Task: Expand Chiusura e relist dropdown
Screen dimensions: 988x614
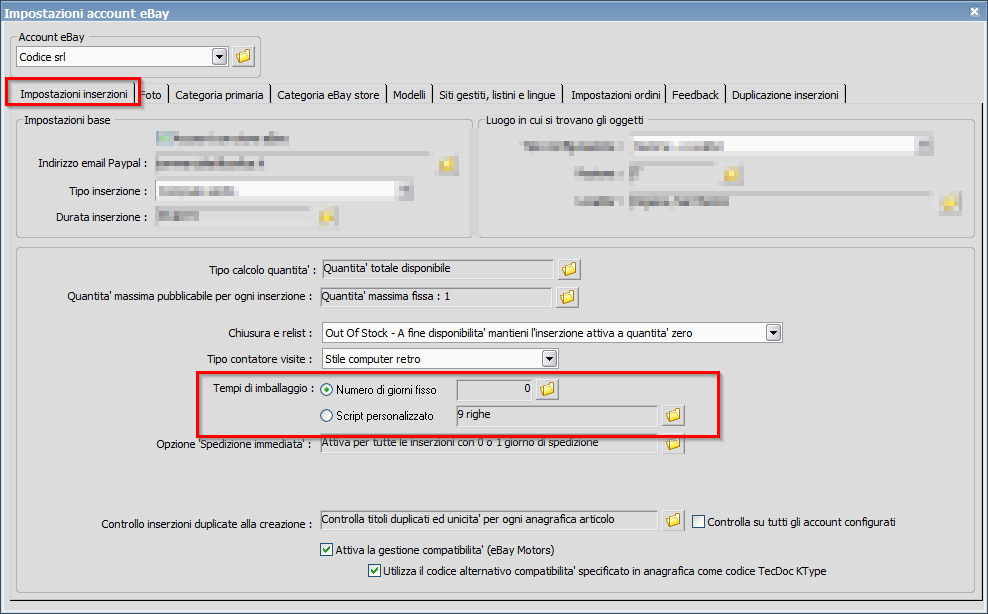Action: click(773, 333)
